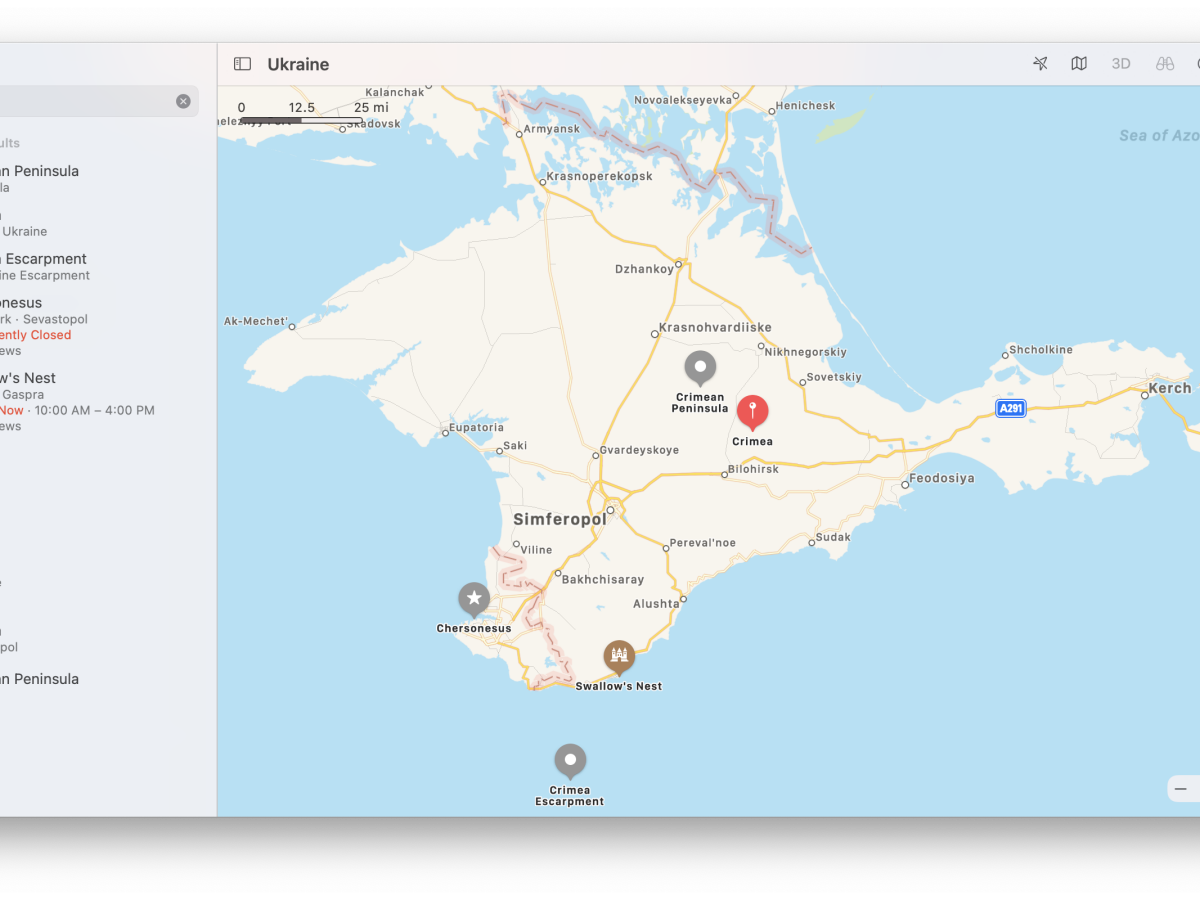Select Swallow's Nest search result
Viewport: 1200px width, 900px height.
tap(30, 378)
